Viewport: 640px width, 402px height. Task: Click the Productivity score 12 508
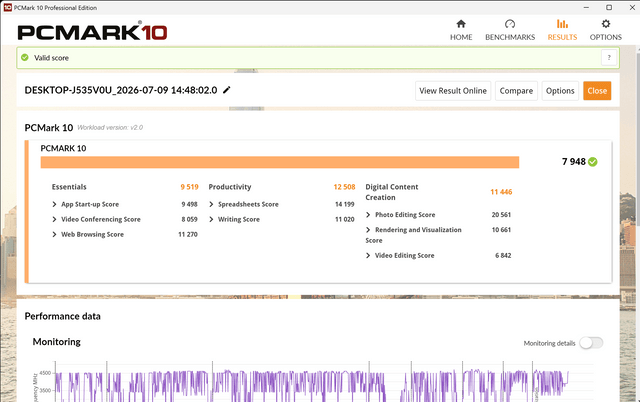pyautogui.click(x=344, y=187)
